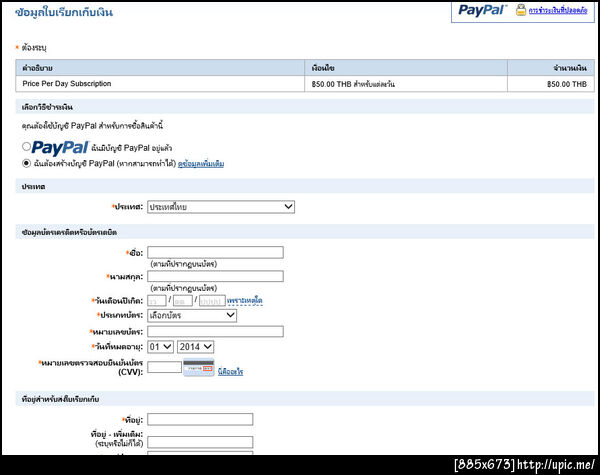Open the 'what is this' link beside the CVV field
This screenshot has width=600, height=475.
tap(230, 372)
